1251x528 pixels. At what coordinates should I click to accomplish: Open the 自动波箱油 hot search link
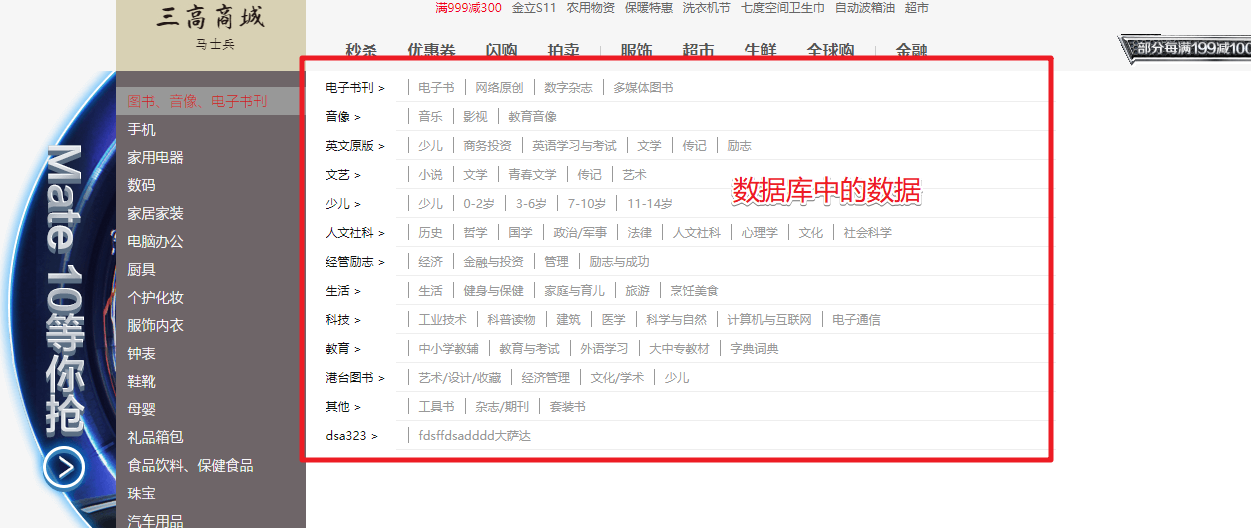pyautogui.click(x=865, y=8)
